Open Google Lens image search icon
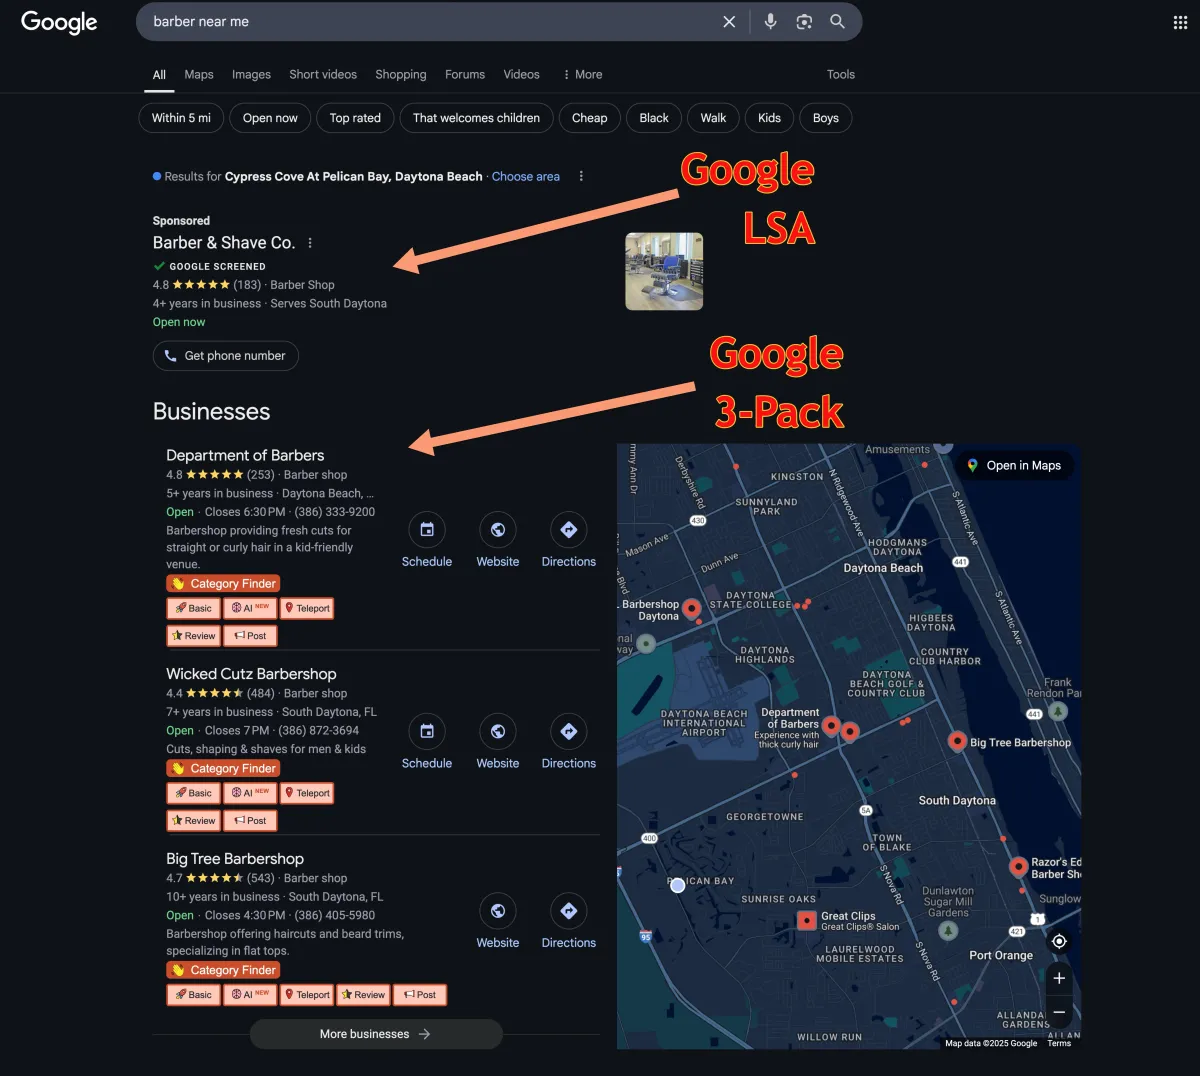 (x=804, y=22)
